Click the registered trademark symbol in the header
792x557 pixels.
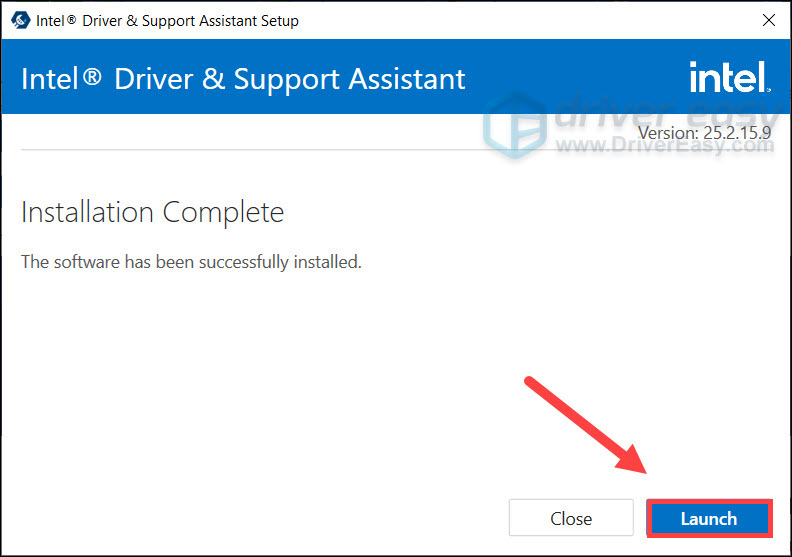pyautogui.click(x=91, y=77)
